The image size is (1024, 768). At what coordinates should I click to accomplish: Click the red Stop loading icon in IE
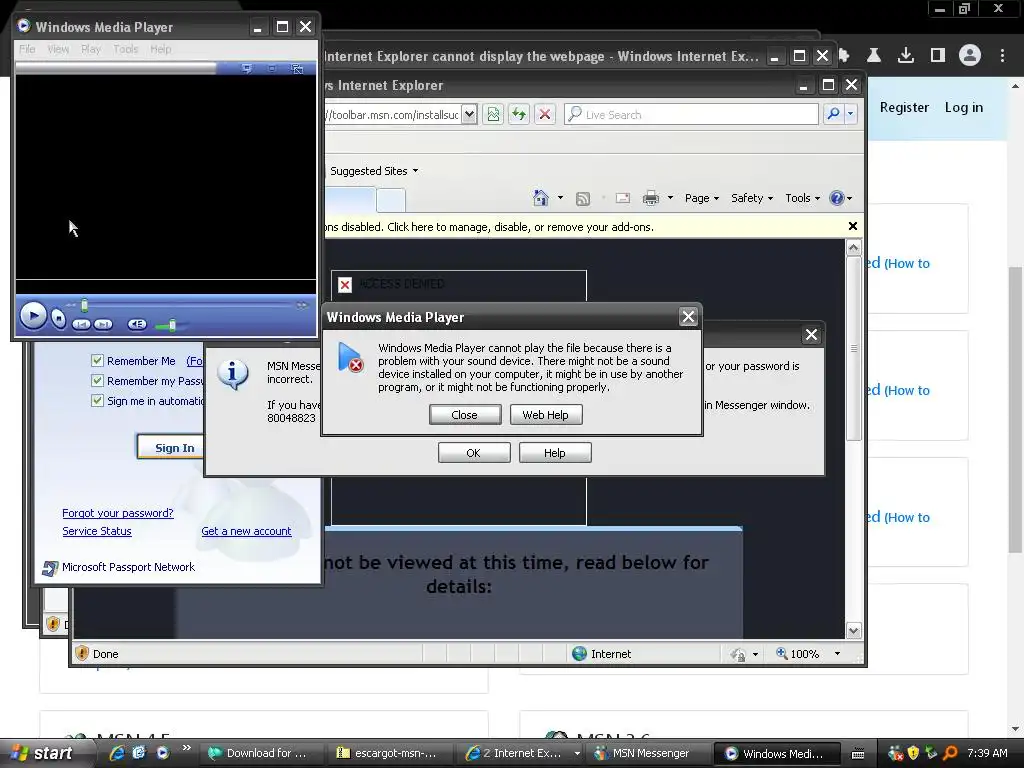click(545, 115)
